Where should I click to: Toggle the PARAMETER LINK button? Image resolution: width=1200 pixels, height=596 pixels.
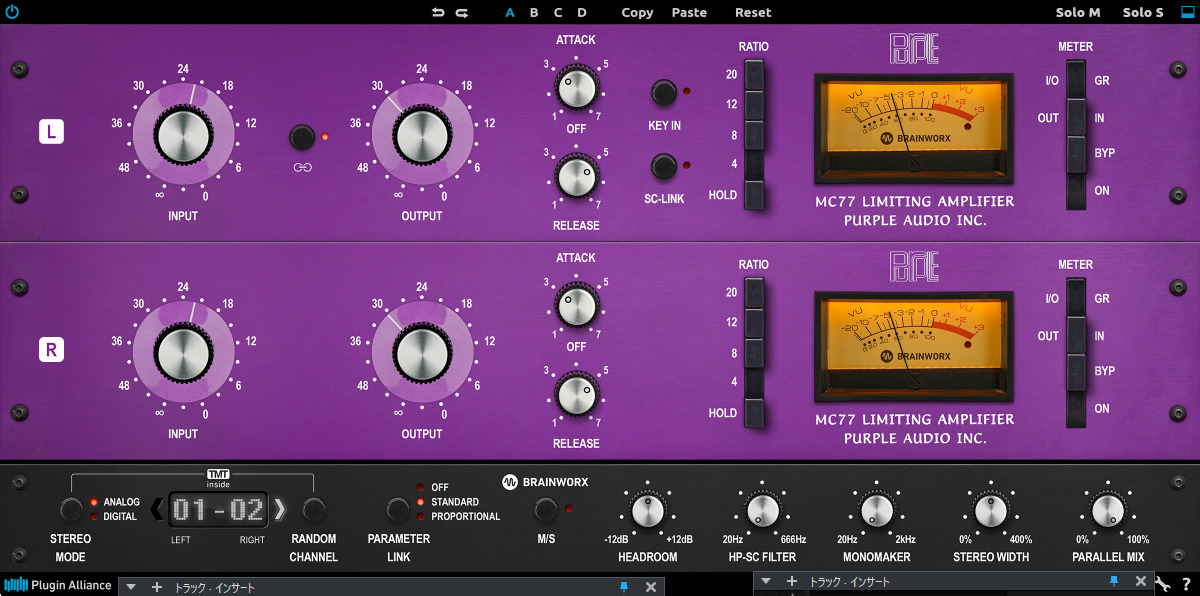398,510
